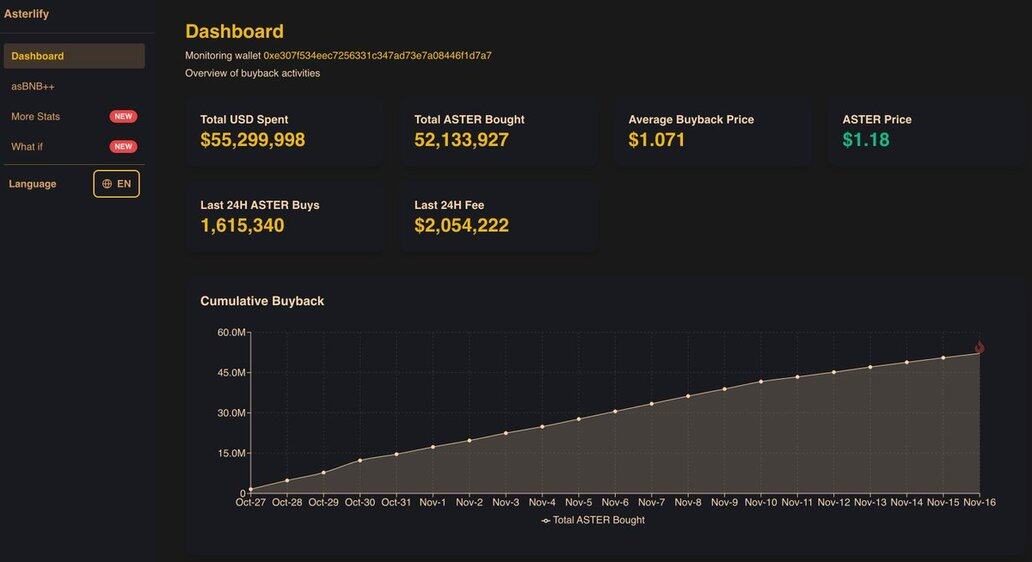
Task: Open the More Stats section
Action: coord(36,117)
